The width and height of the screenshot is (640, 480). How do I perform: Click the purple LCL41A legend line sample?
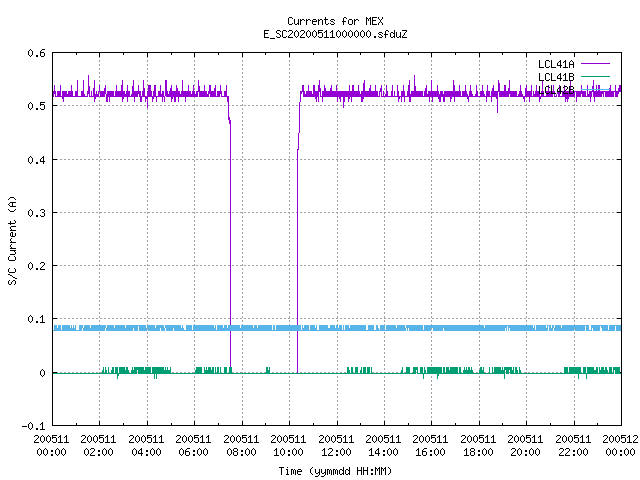[x=595, y=64]
